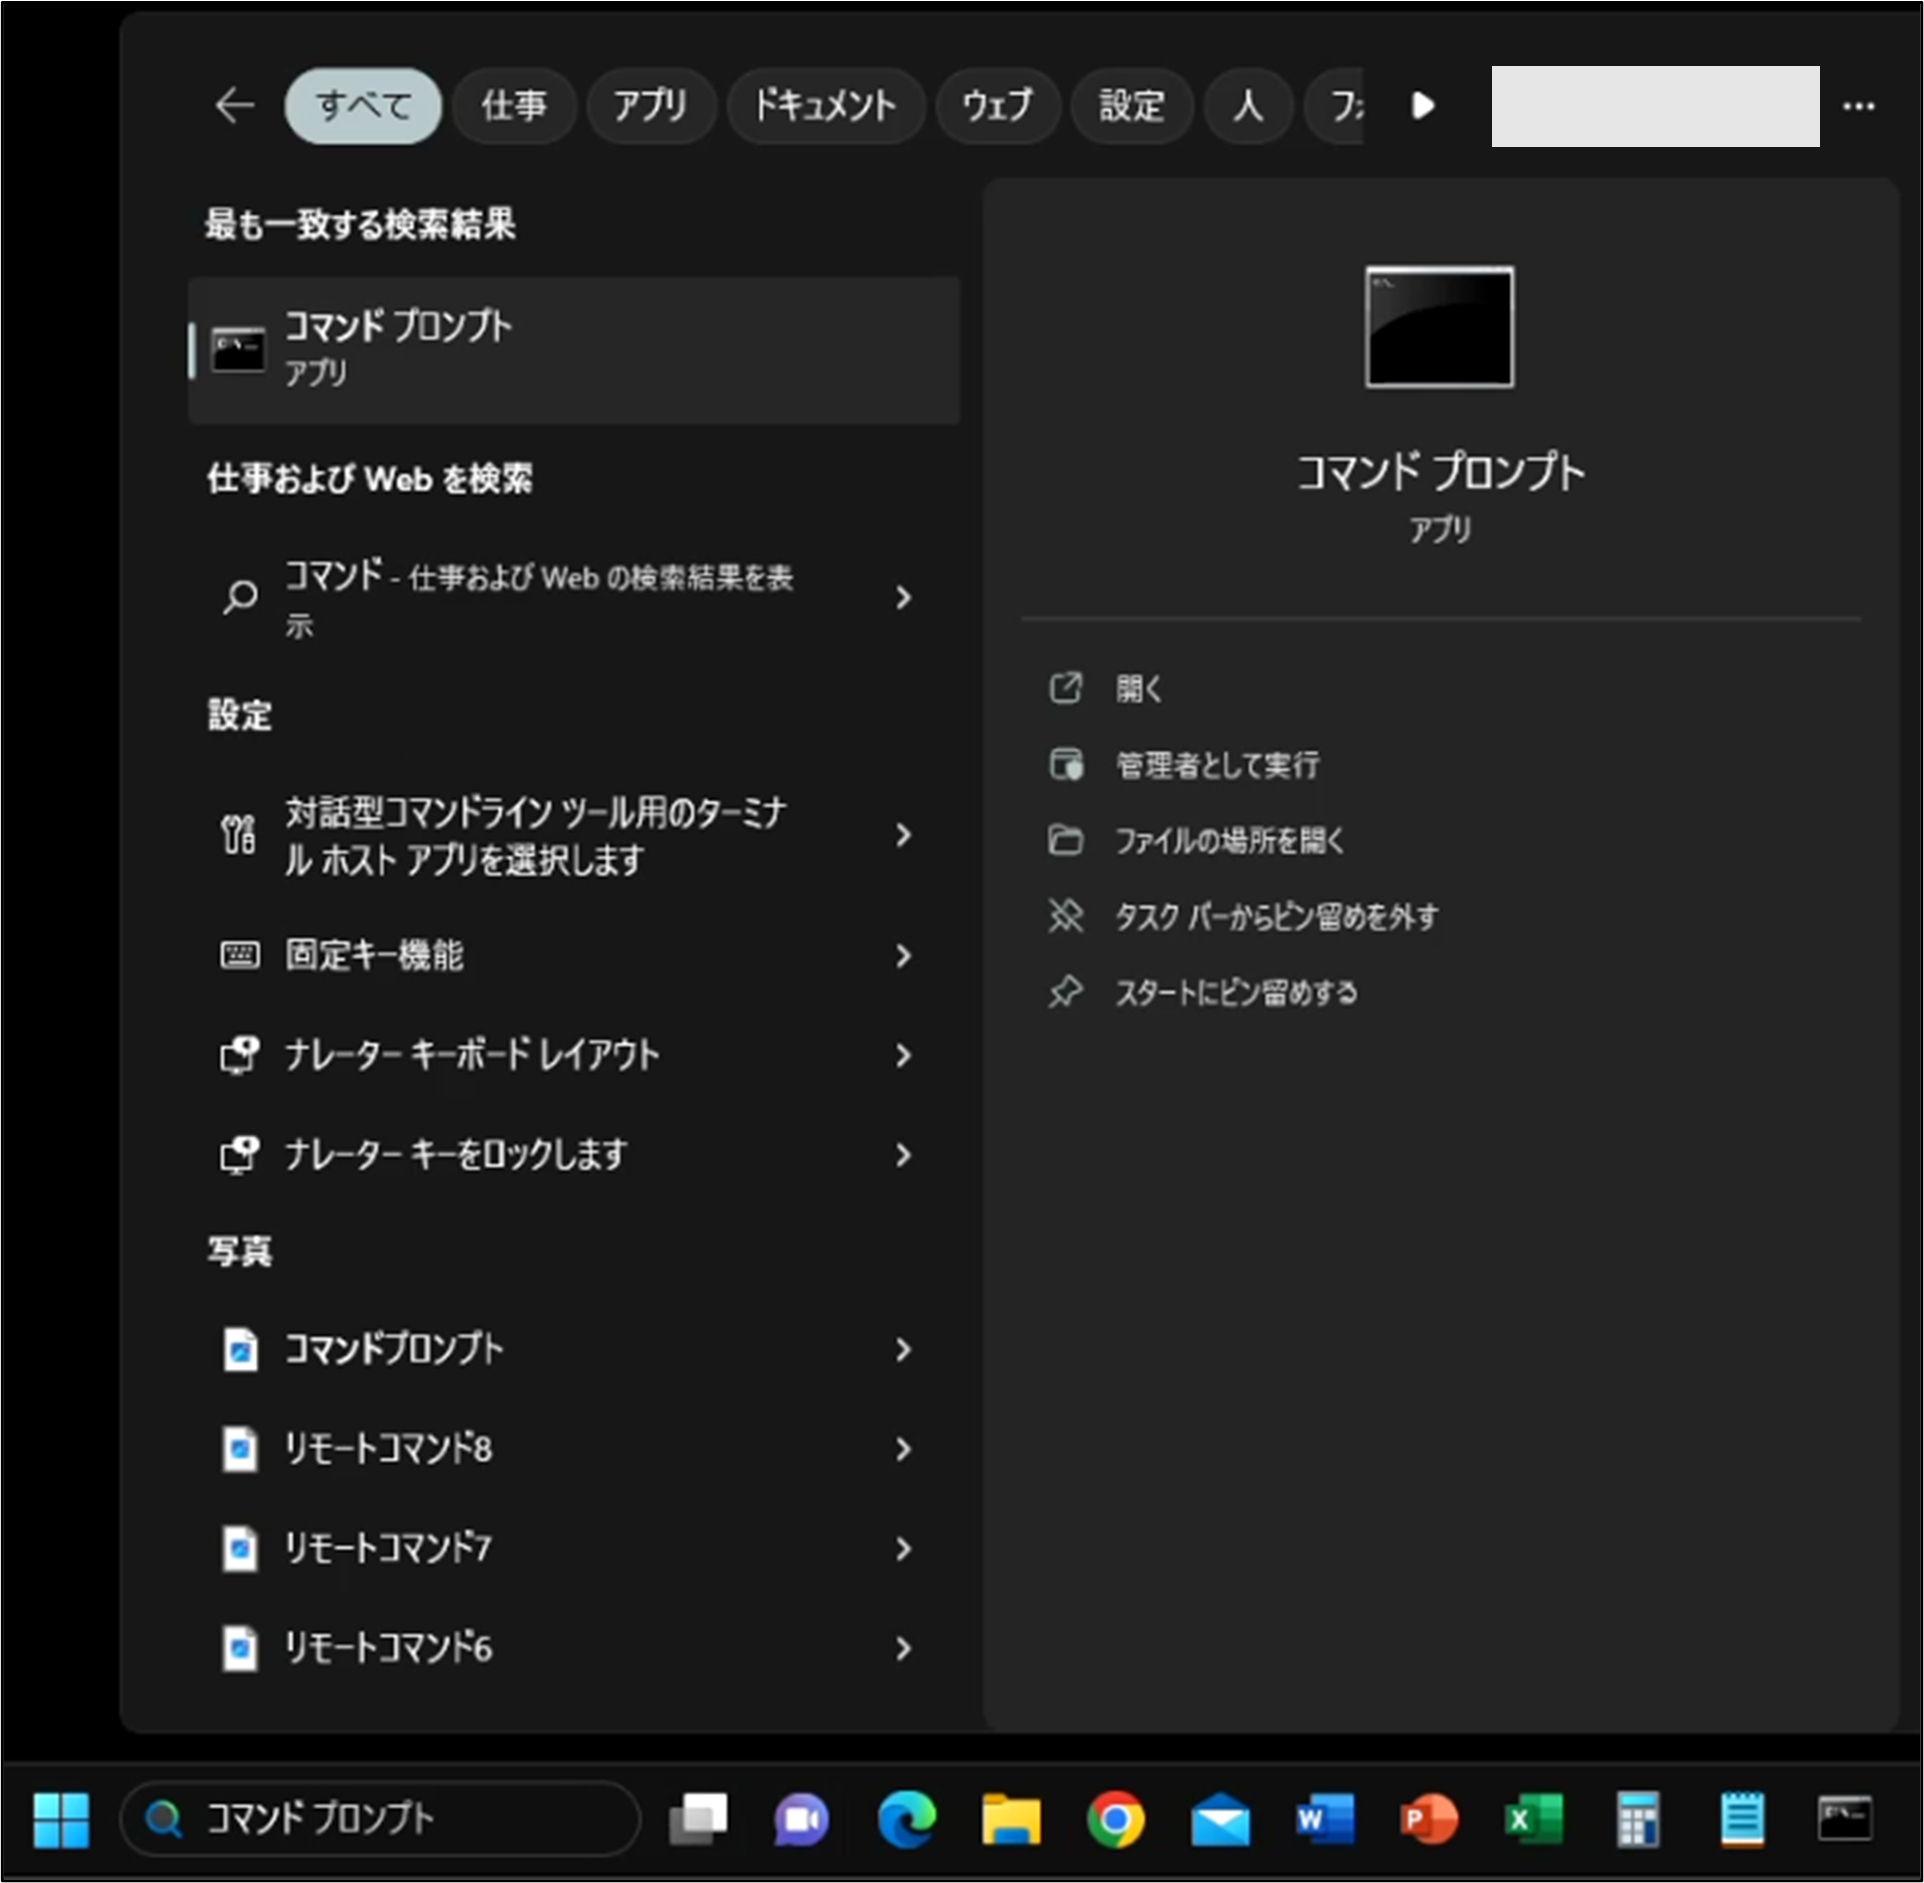The height and width of the screenshot is (1883, 1924).
Task: Launch the Teams chat taskbar icon
Action: coord(801,1820)
